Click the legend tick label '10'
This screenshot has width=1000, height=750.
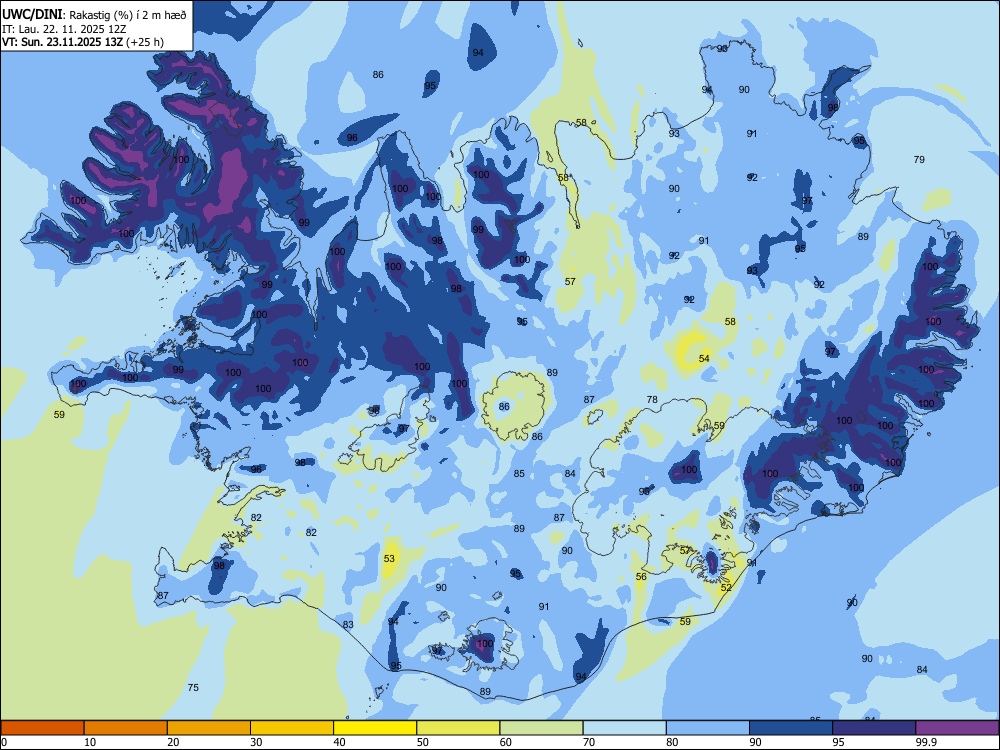tap(90, 742)
